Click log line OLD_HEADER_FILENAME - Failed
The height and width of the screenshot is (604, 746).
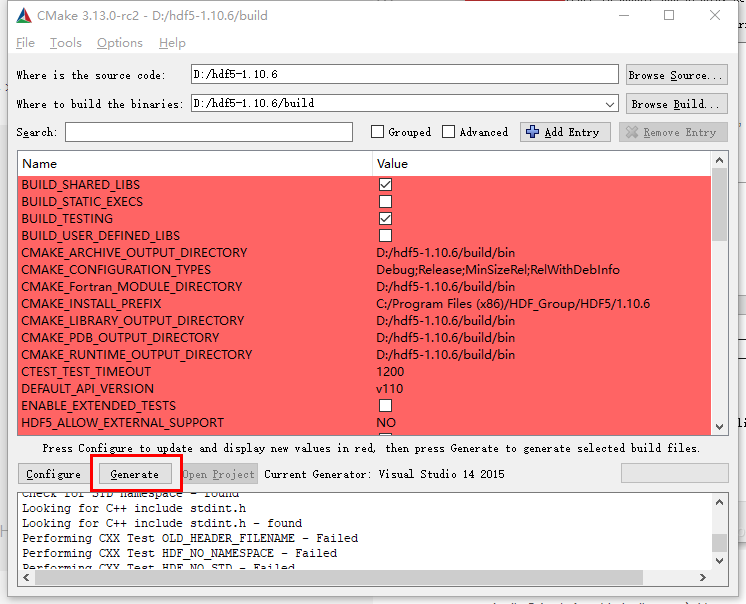[190, 538]
